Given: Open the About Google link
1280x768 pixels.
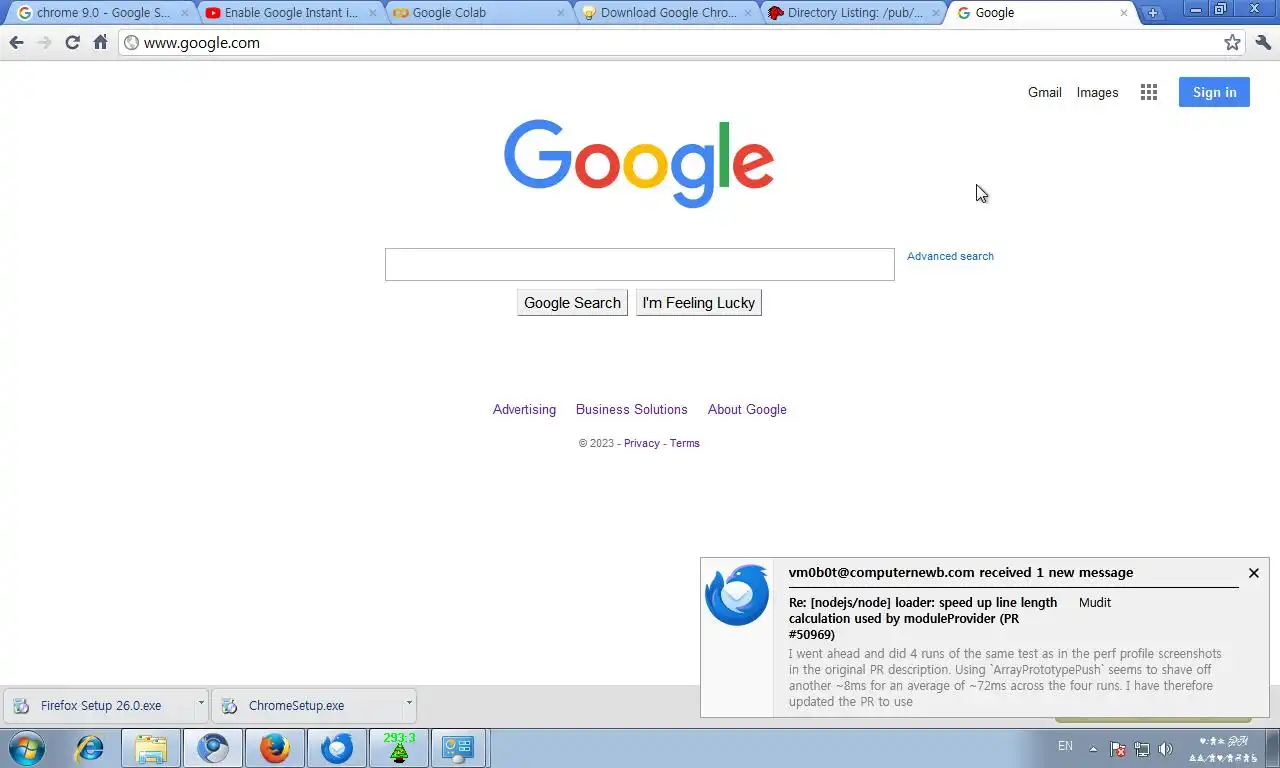Looking at the screenshot, I should coord(747,409).
